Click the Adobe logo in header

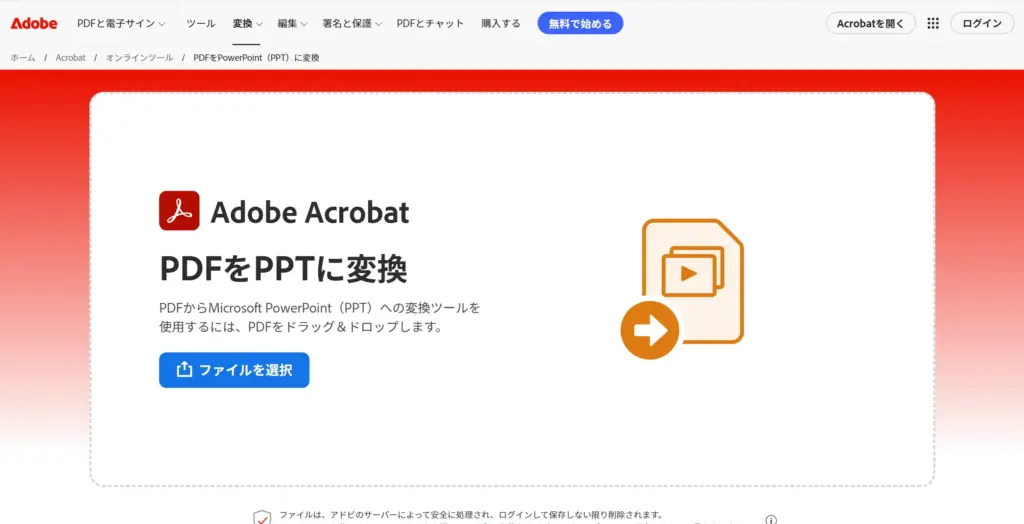[x=34, y=24]
